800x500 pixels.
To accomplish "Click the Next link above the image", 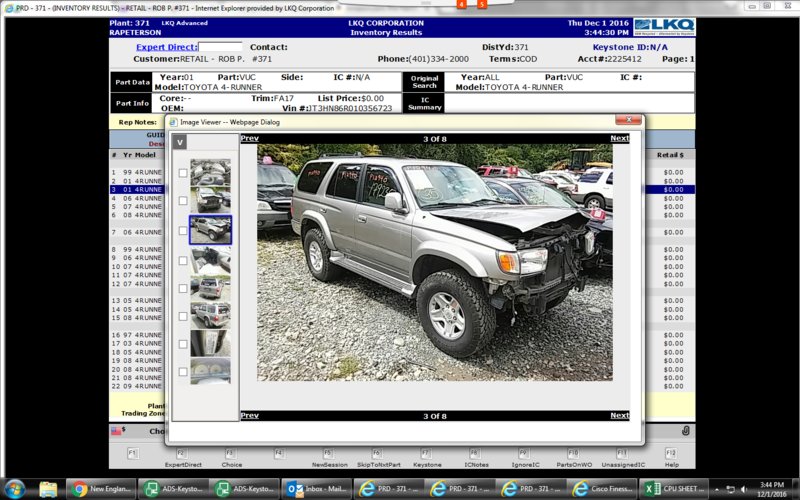I will point(619,138).
